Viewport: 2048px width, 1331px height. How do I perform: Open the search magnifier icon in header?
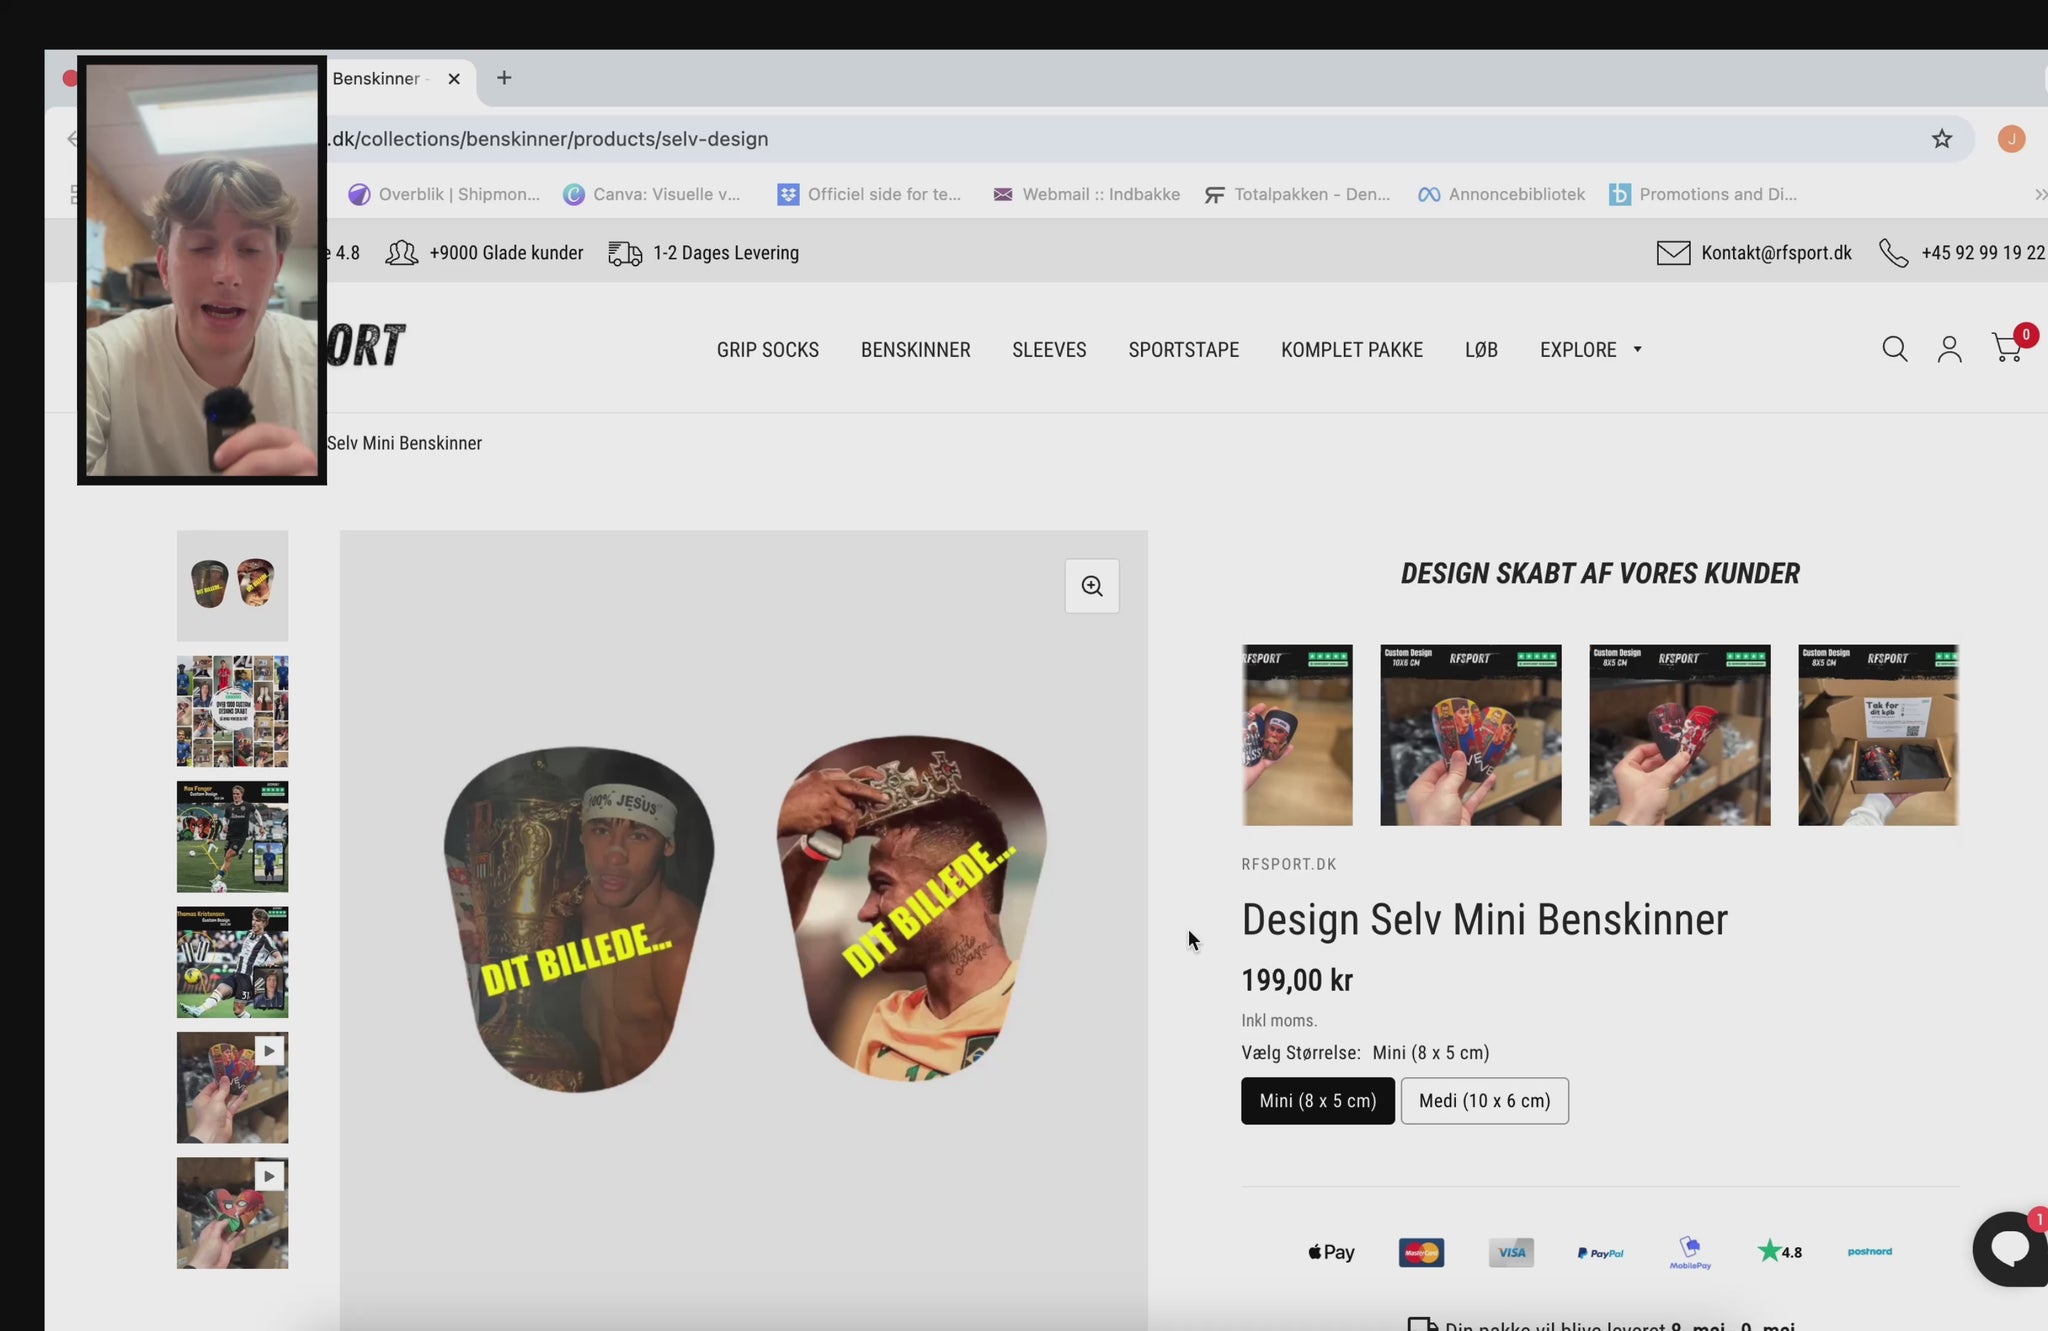pyautogui.click(x=1894, y=349)
